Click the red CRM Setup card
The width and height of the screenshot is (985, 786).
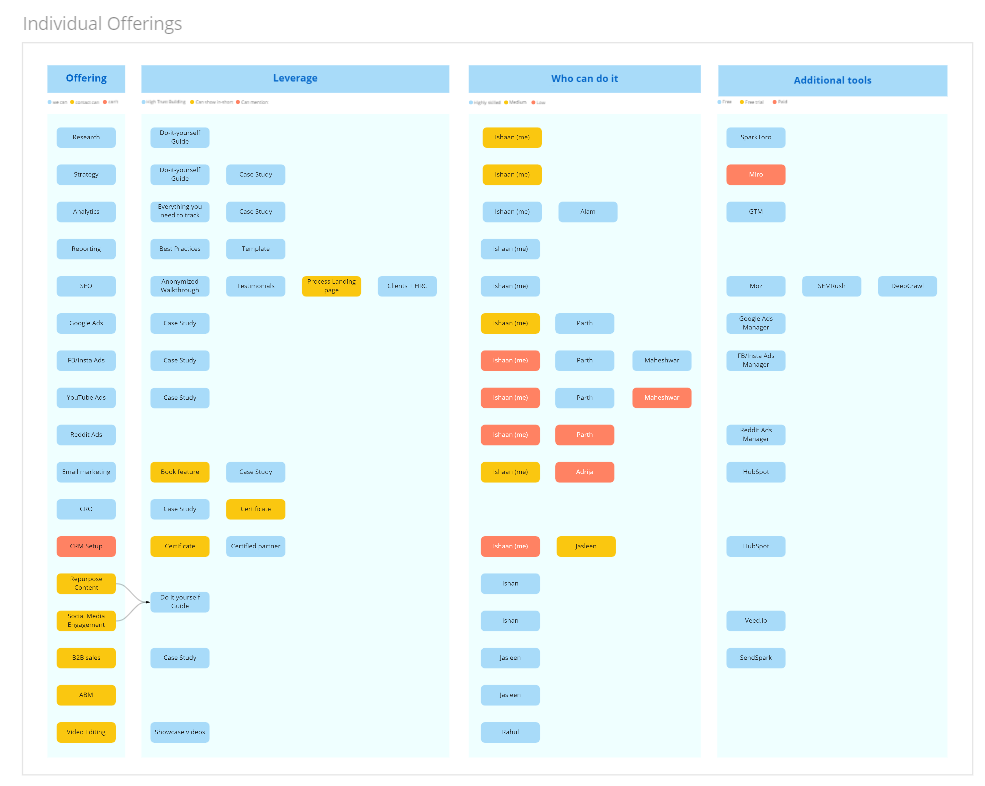point(86,546)
